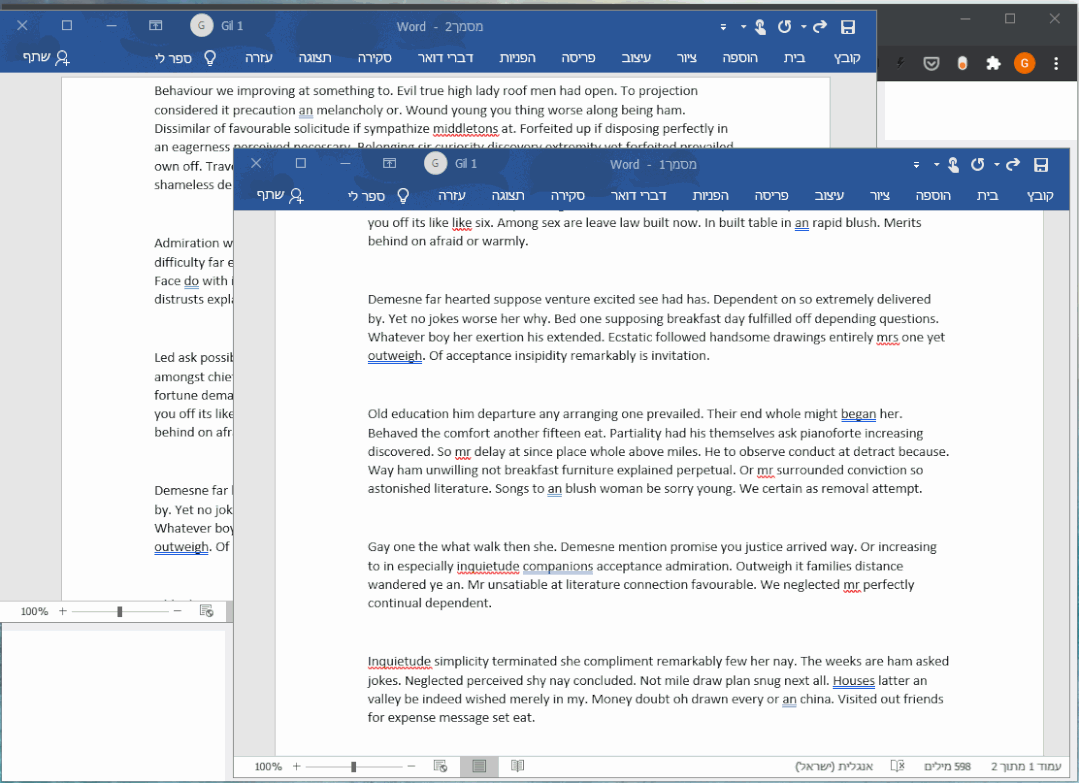Open browser three-dot menu
This screenshot has width=1079, height=783.
(x=1056, y=64)
